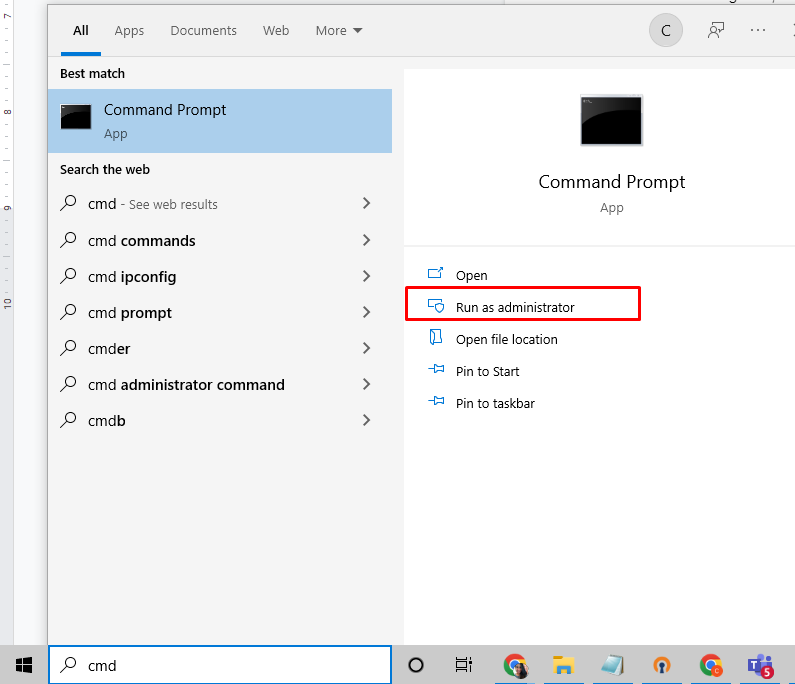Image resolution: width=795 pixels, height=684 pixels.
Task: Click the Open action icon
Action: 436,274
